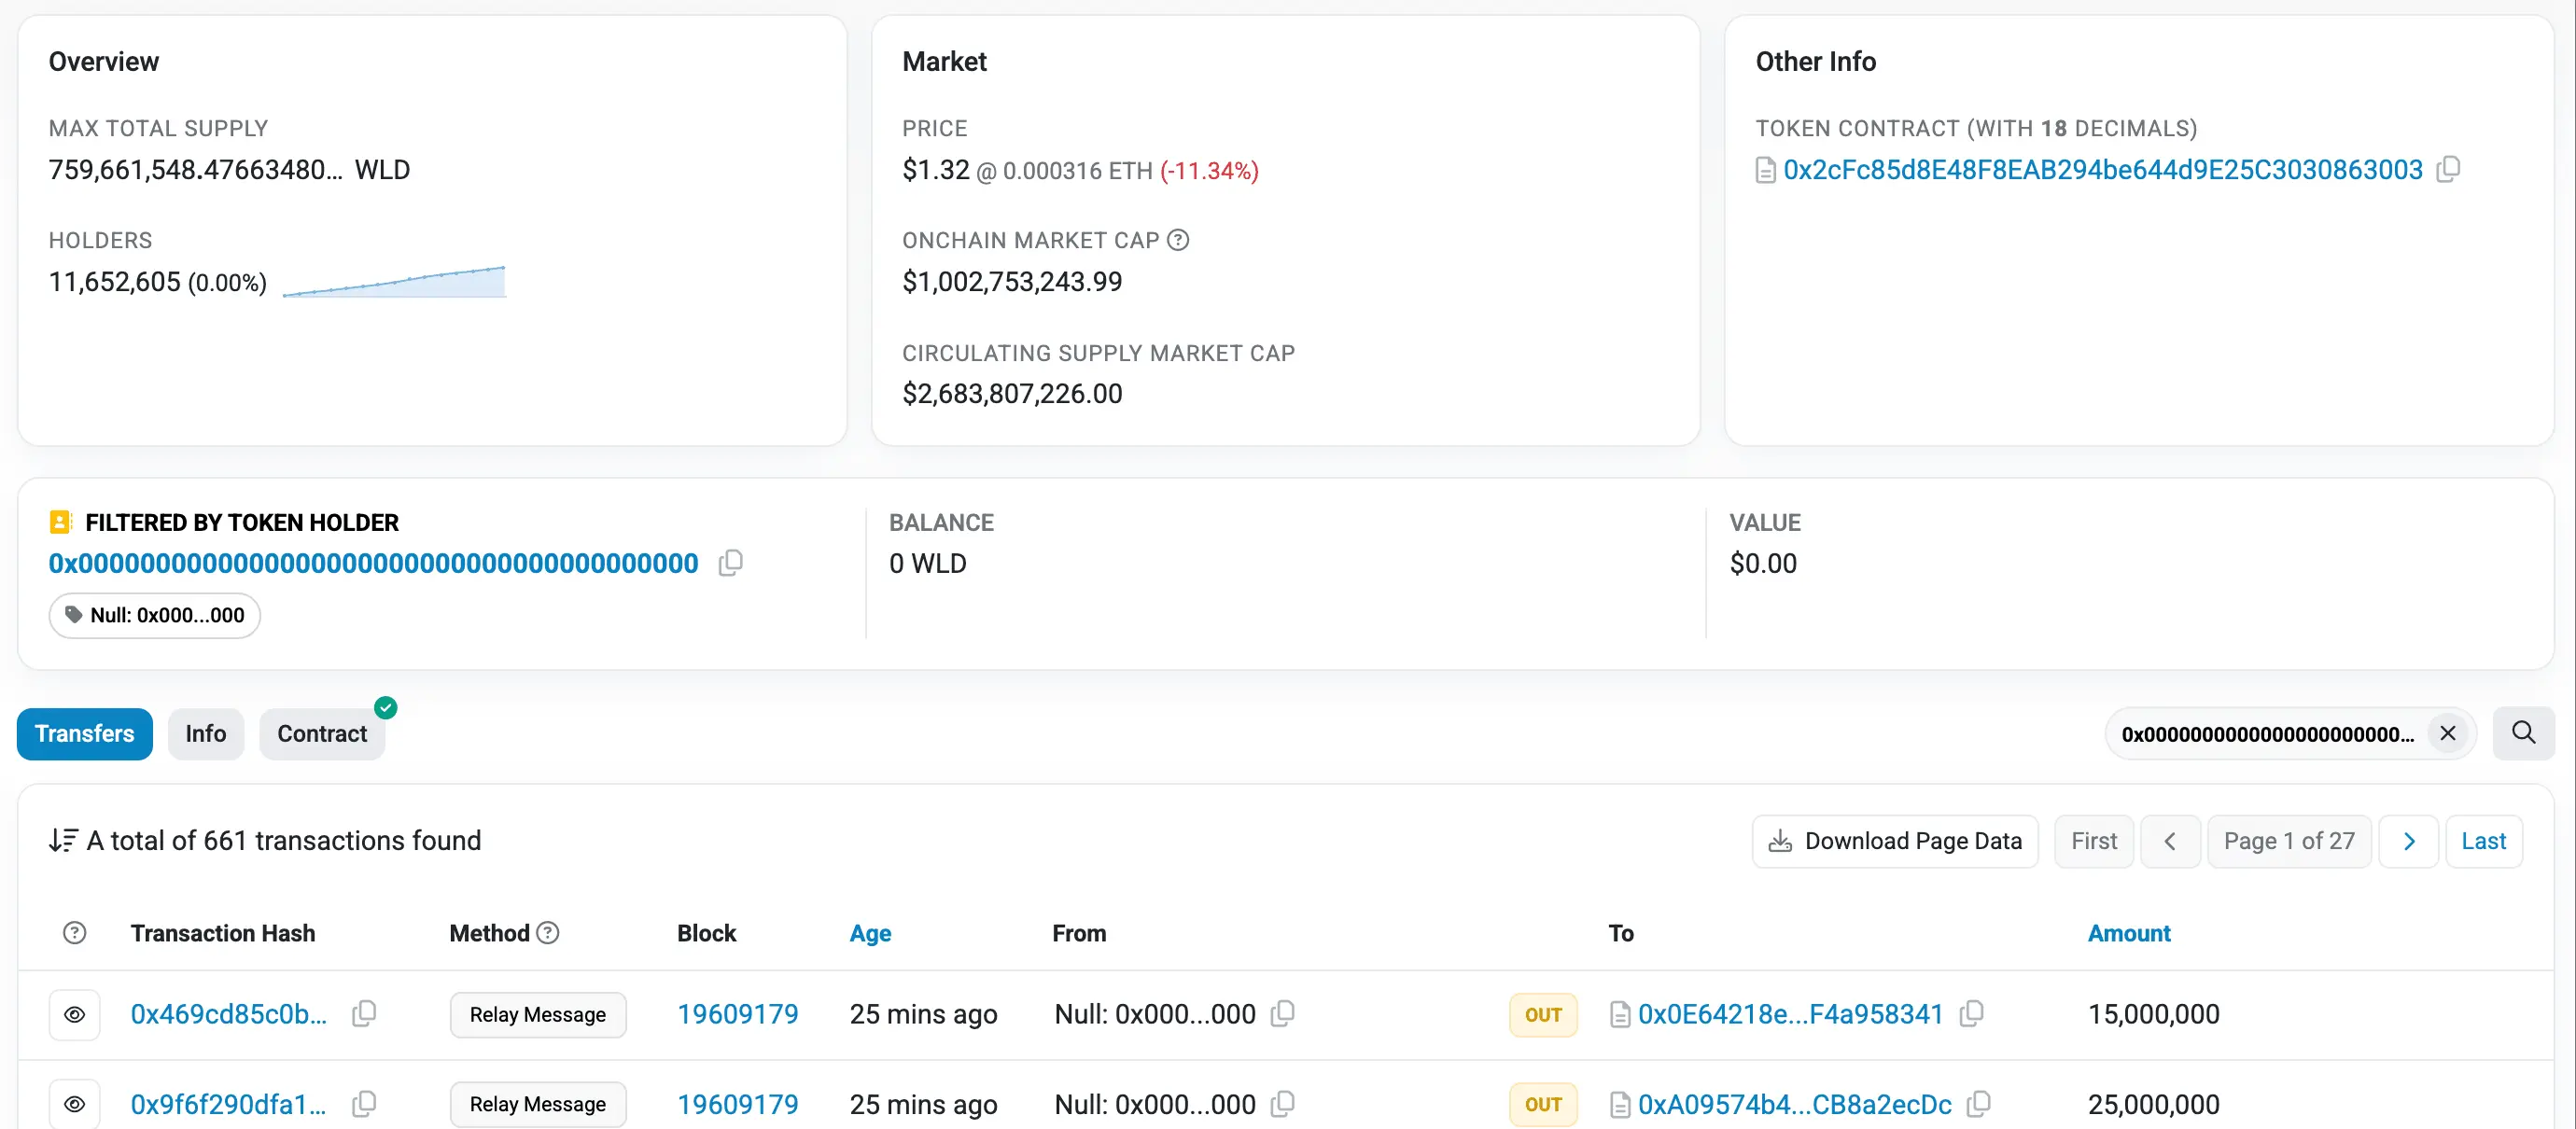Click the tag icon in Null label
This screenshot has width=2576, height=1129.
[x=73, y=615]
